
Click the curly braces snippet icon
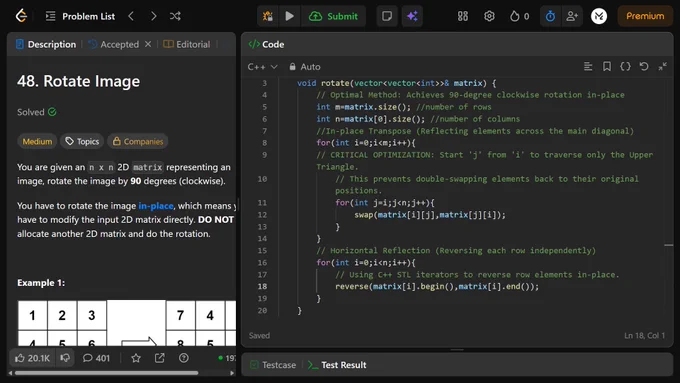point(625,66)
